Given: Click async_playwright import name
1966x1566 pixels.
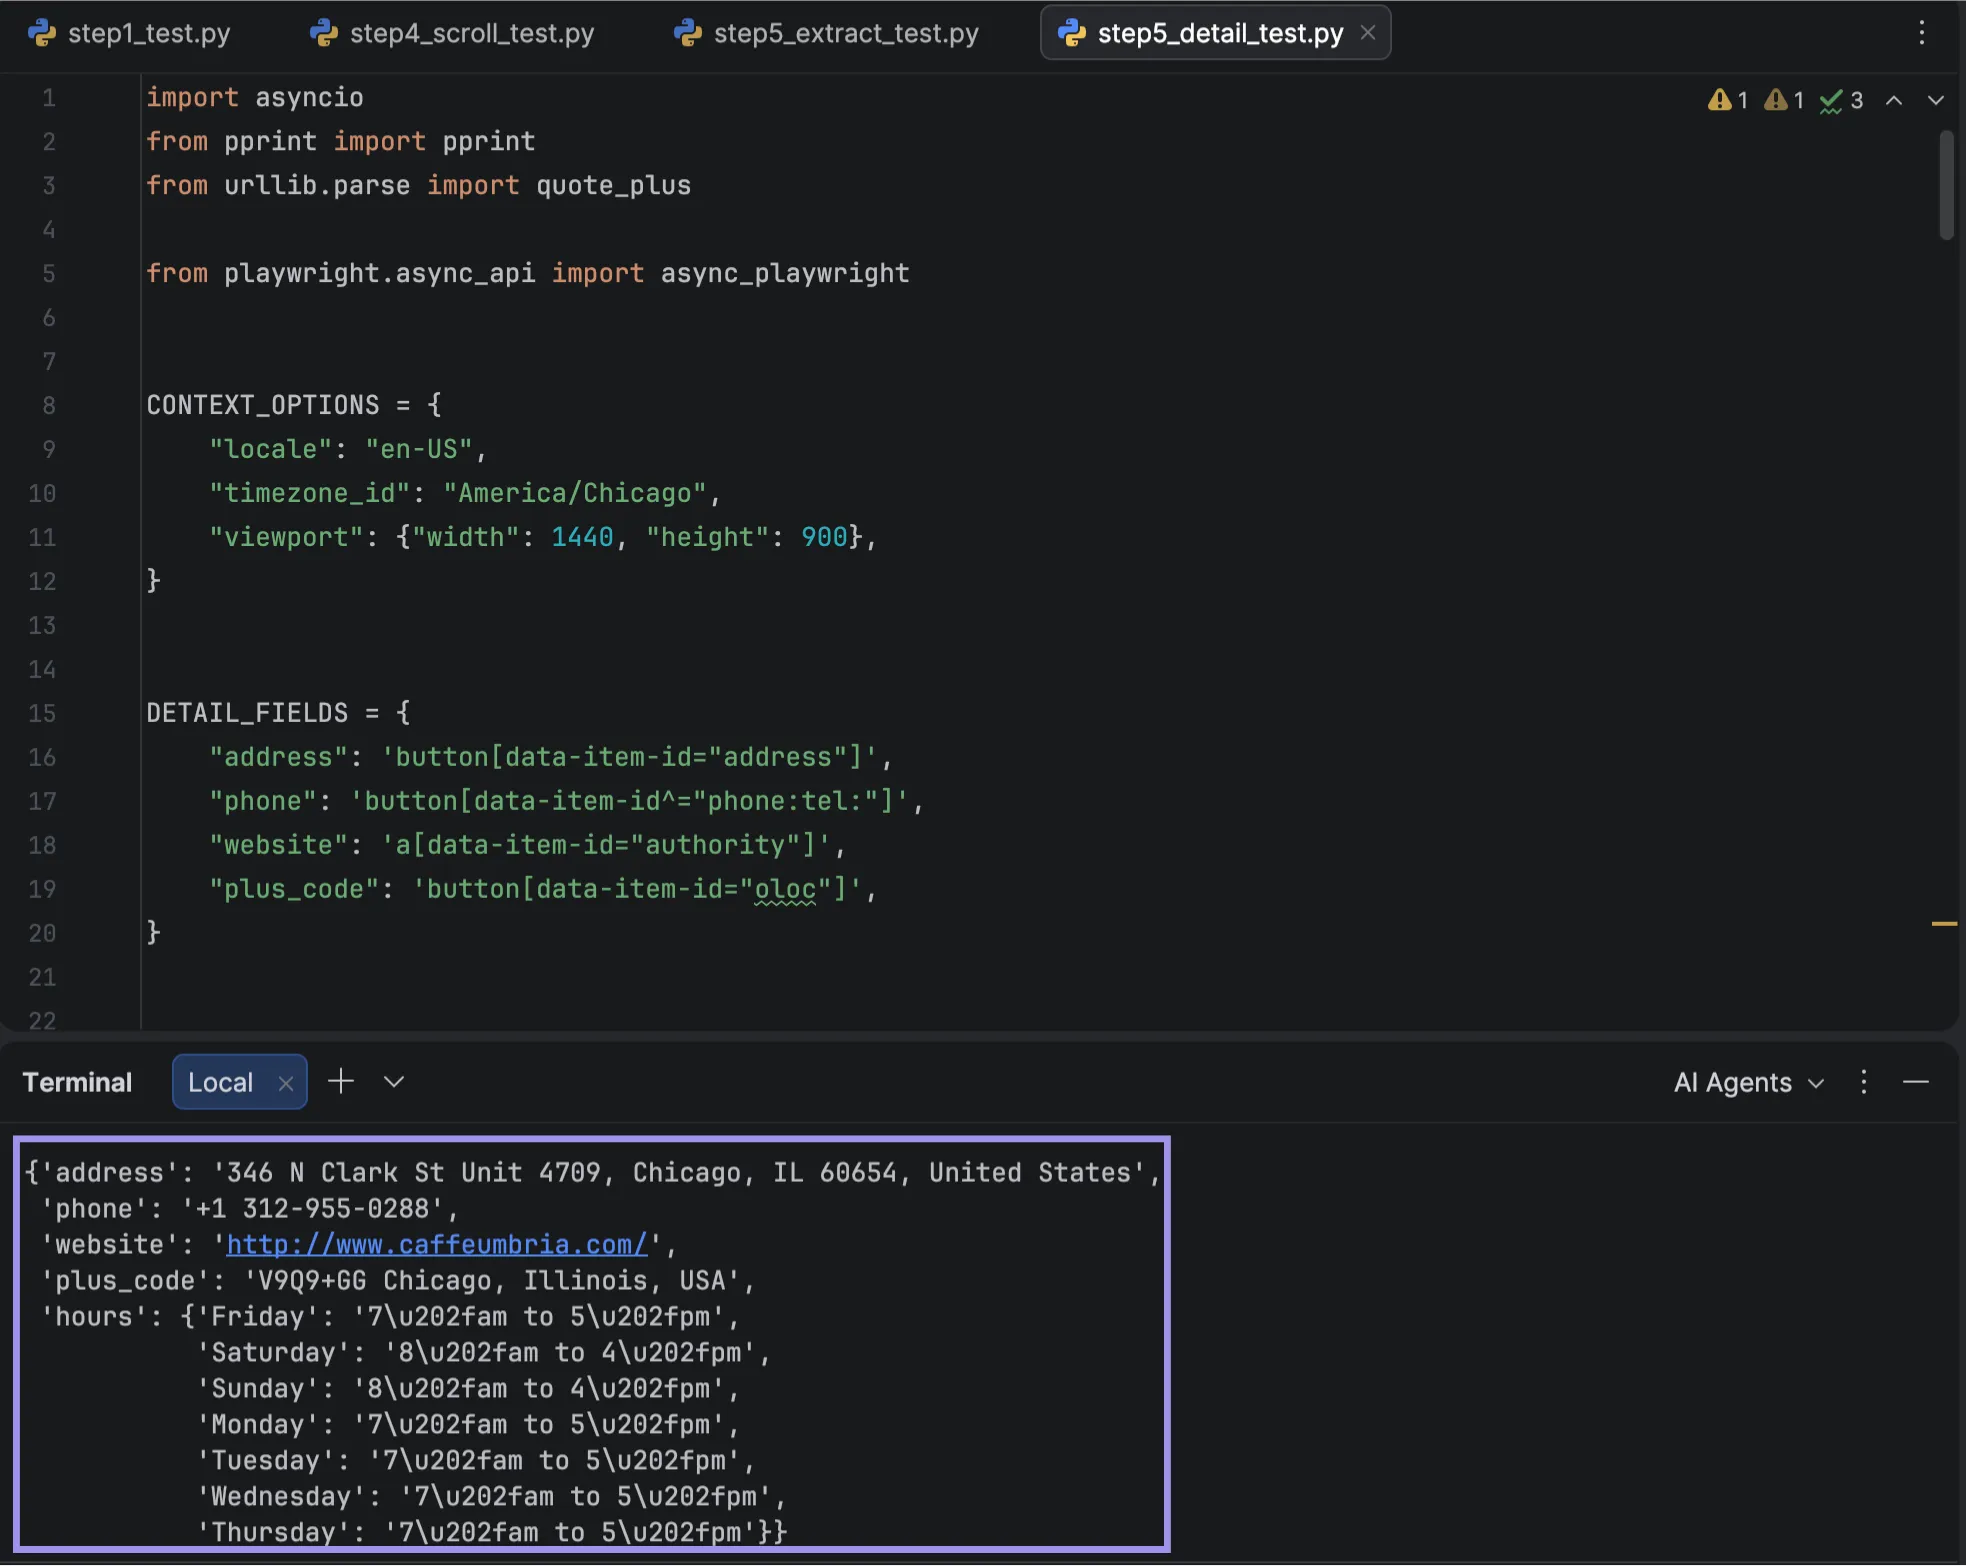Looking at the screenshot, I should 785,273.
